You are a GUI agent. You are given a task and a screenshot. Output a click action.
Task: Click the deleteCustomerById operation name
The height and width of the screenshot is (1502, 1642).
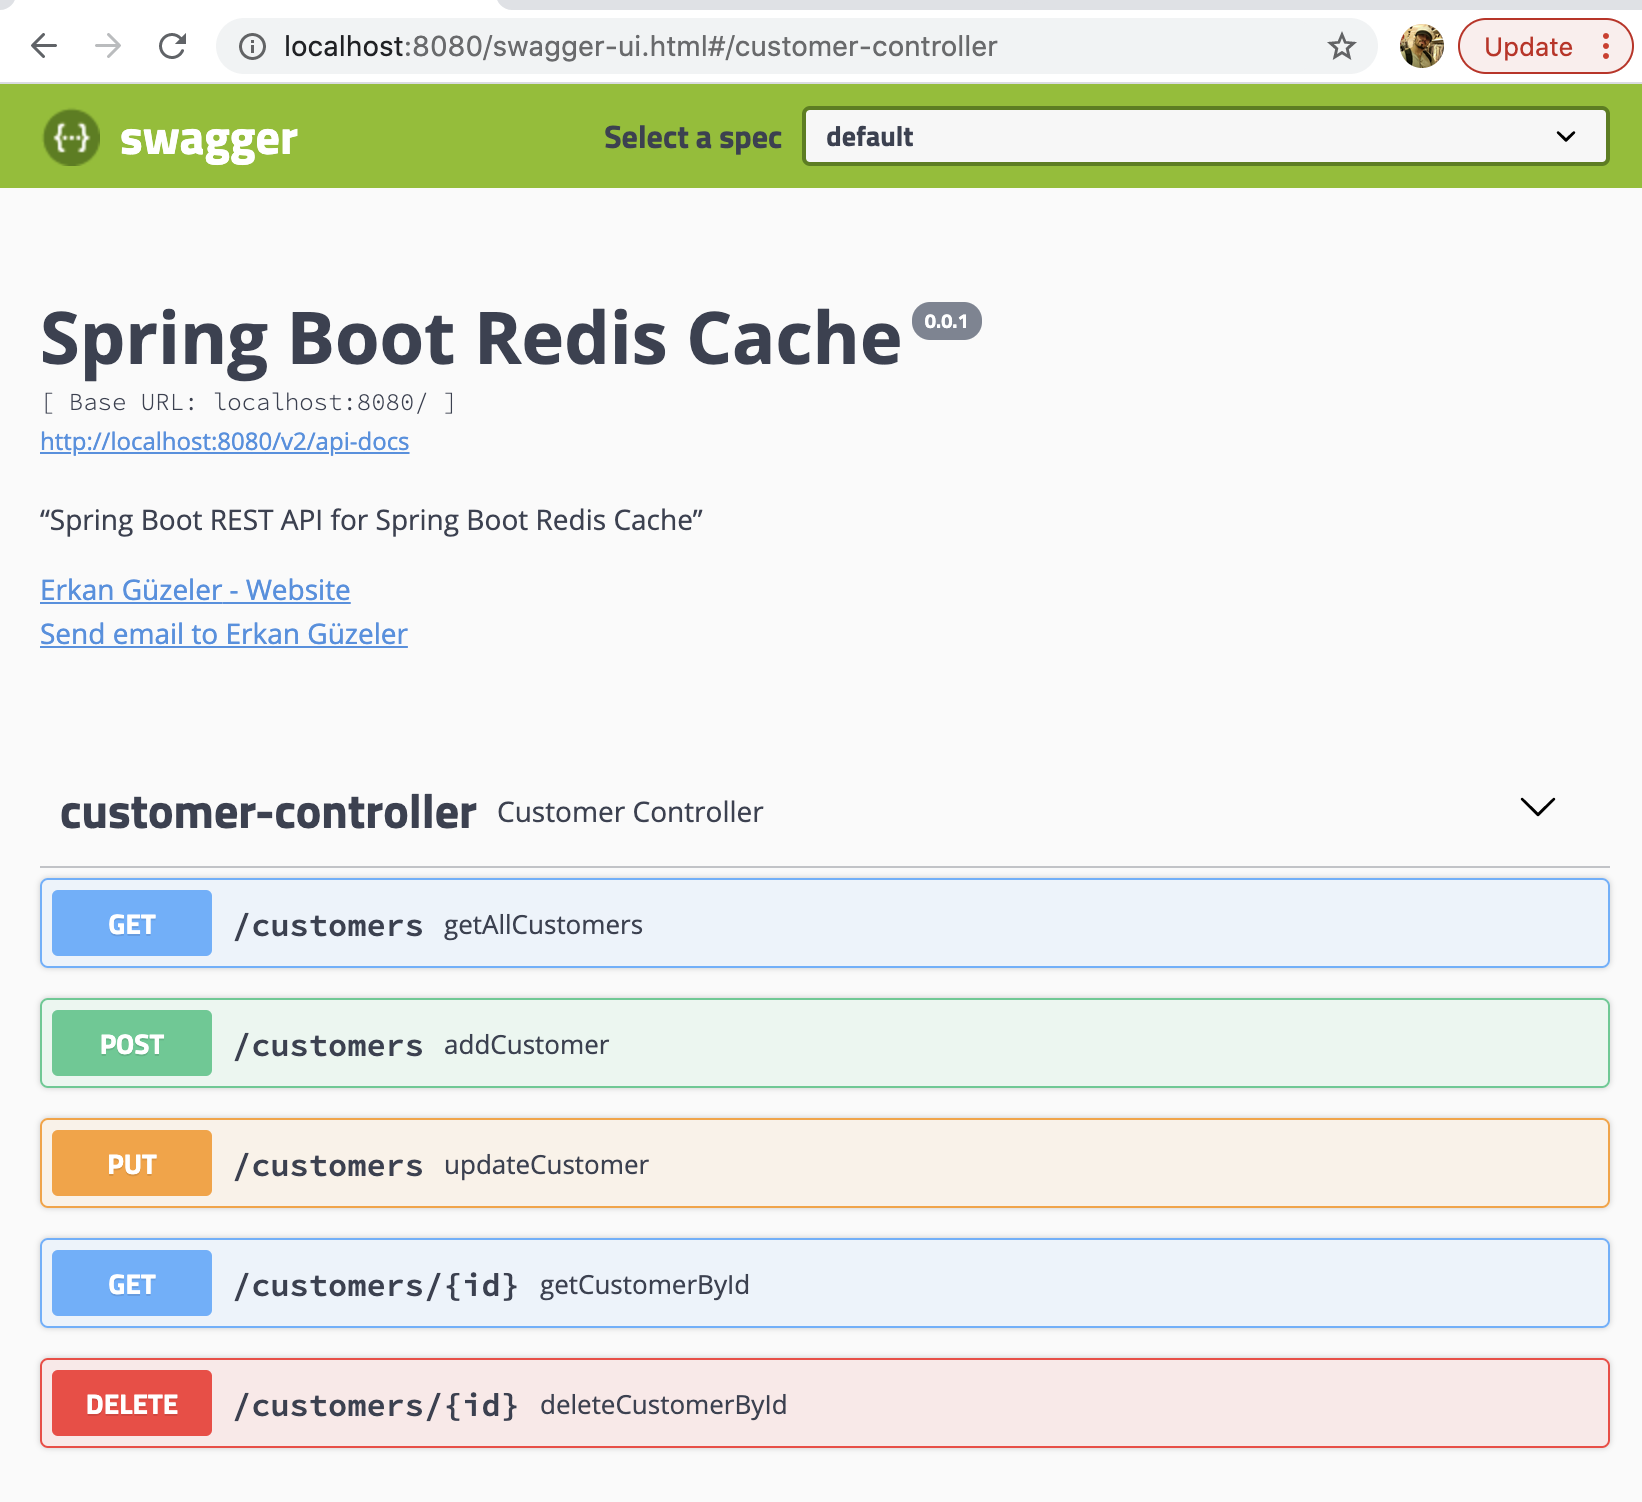(x=663, y=1405)
